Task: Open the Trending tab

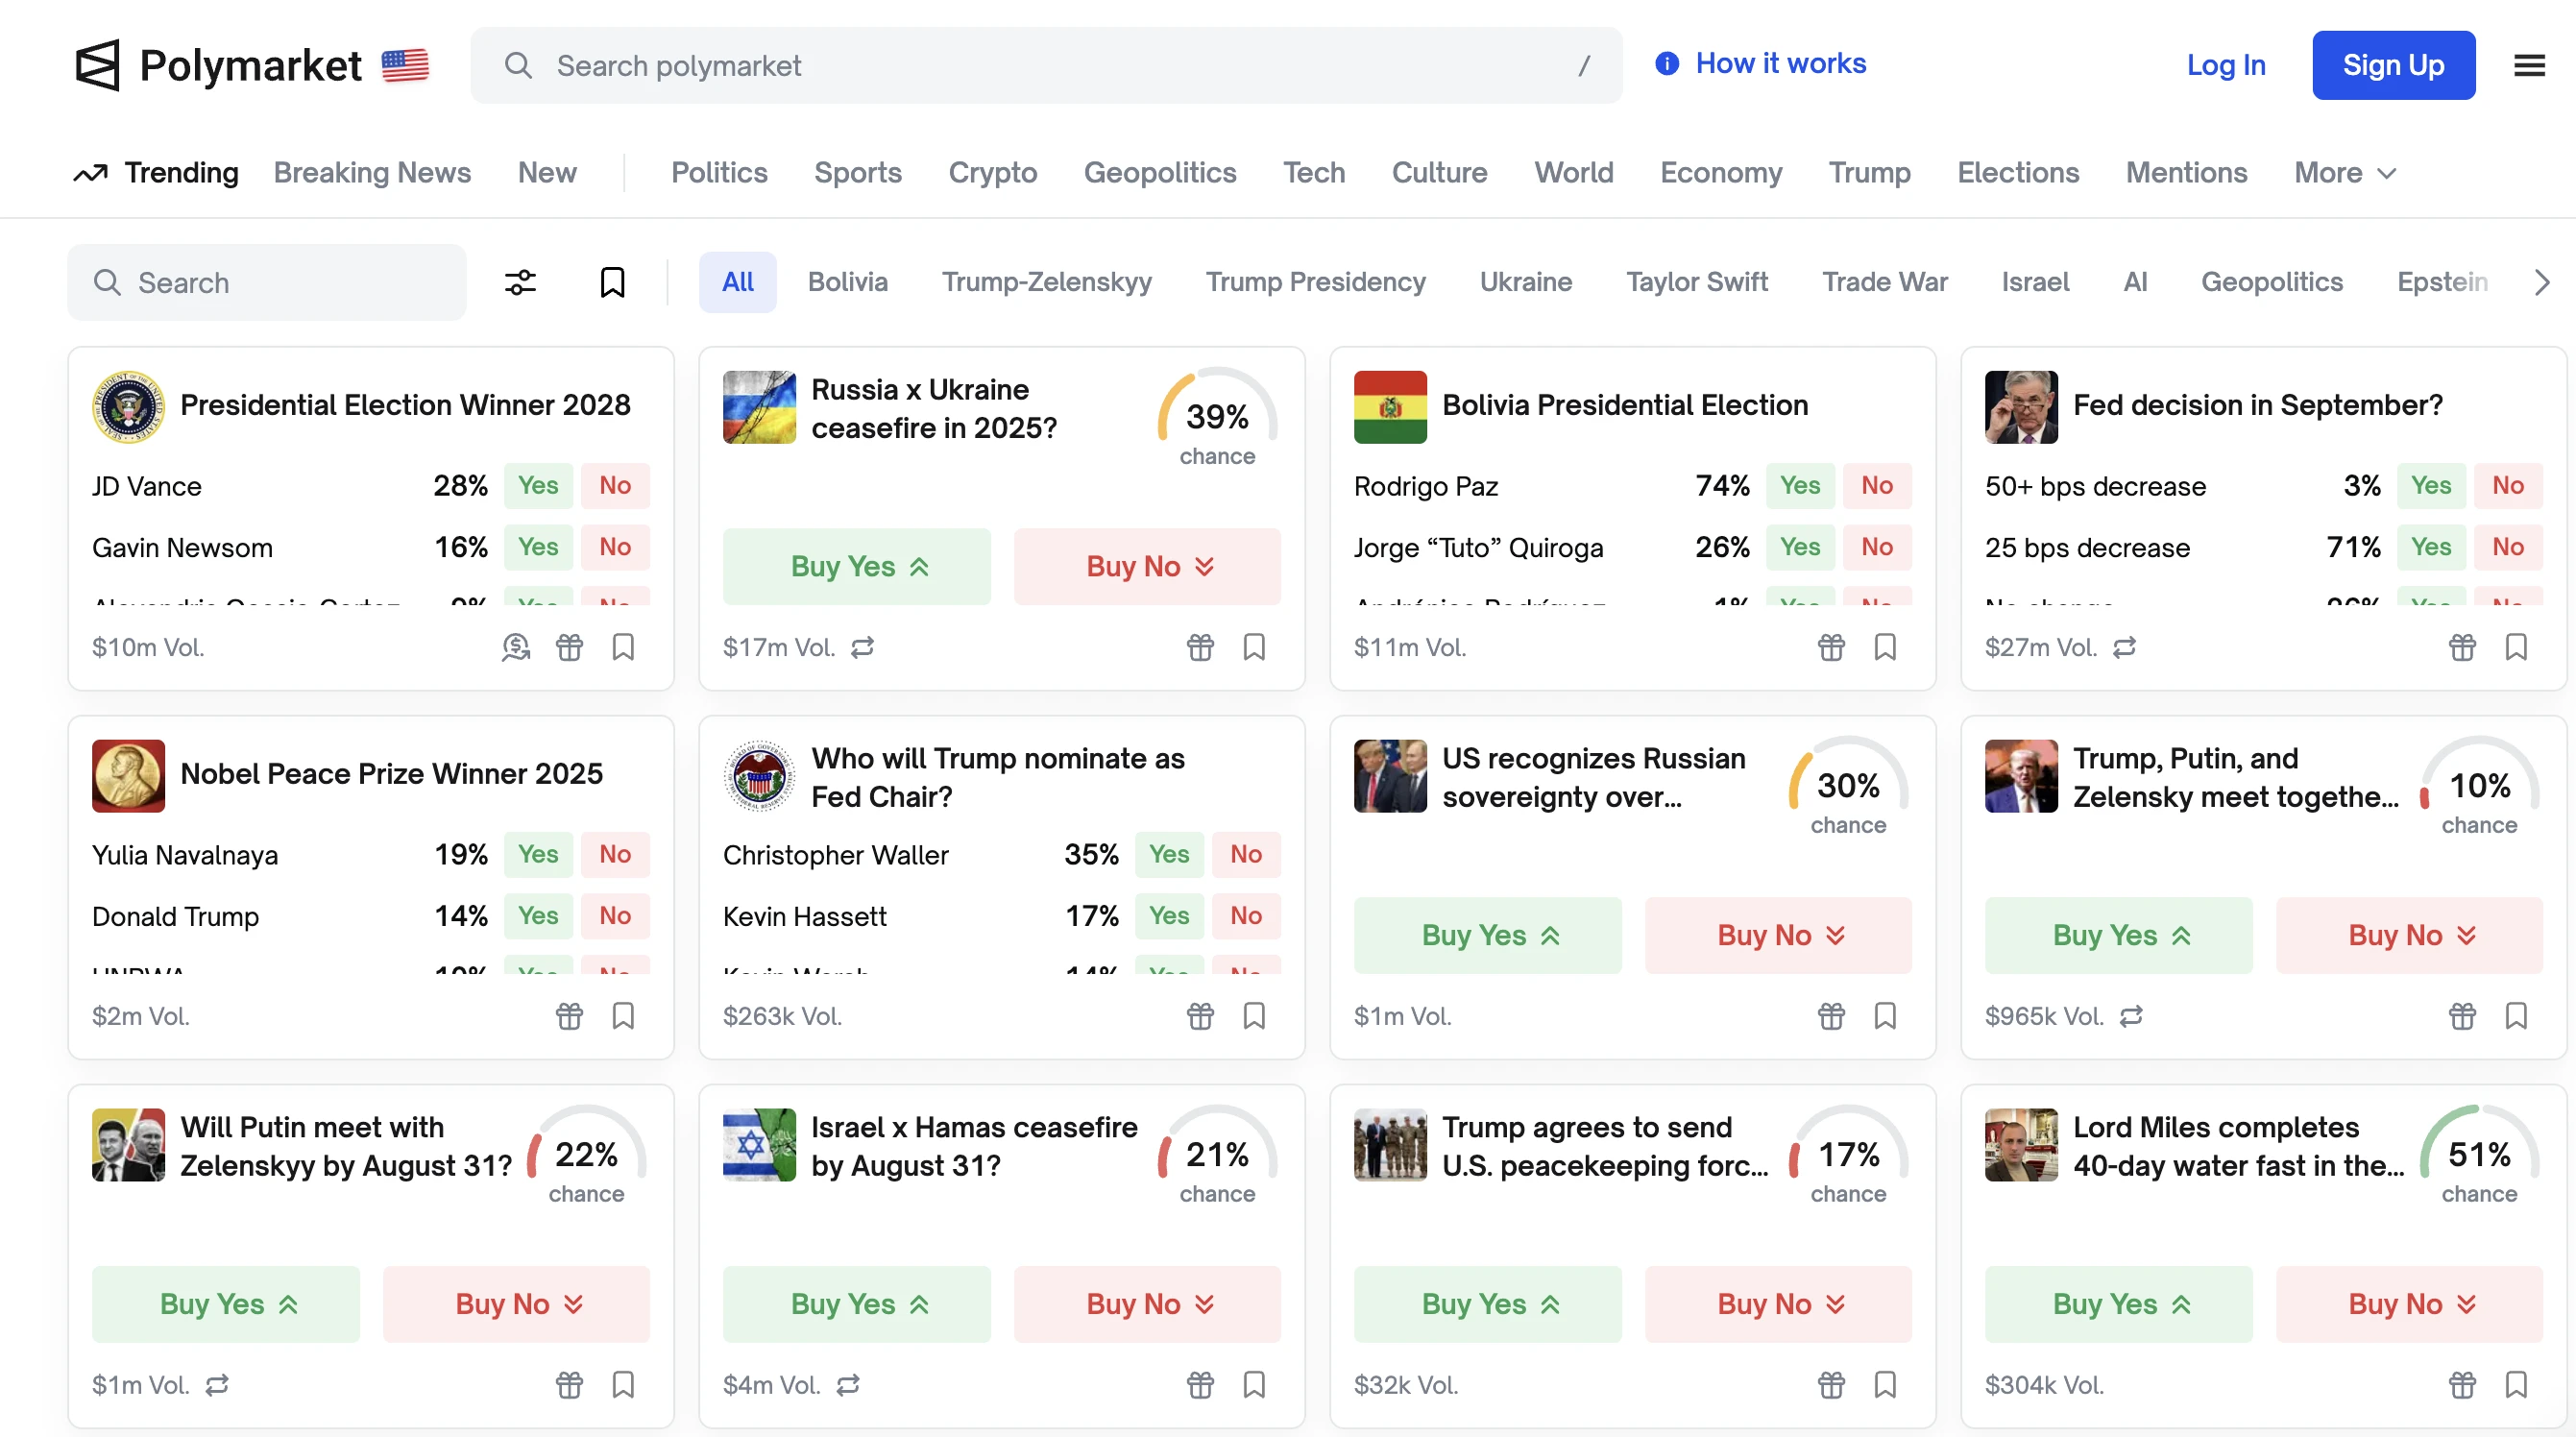Action: point(156,173)
